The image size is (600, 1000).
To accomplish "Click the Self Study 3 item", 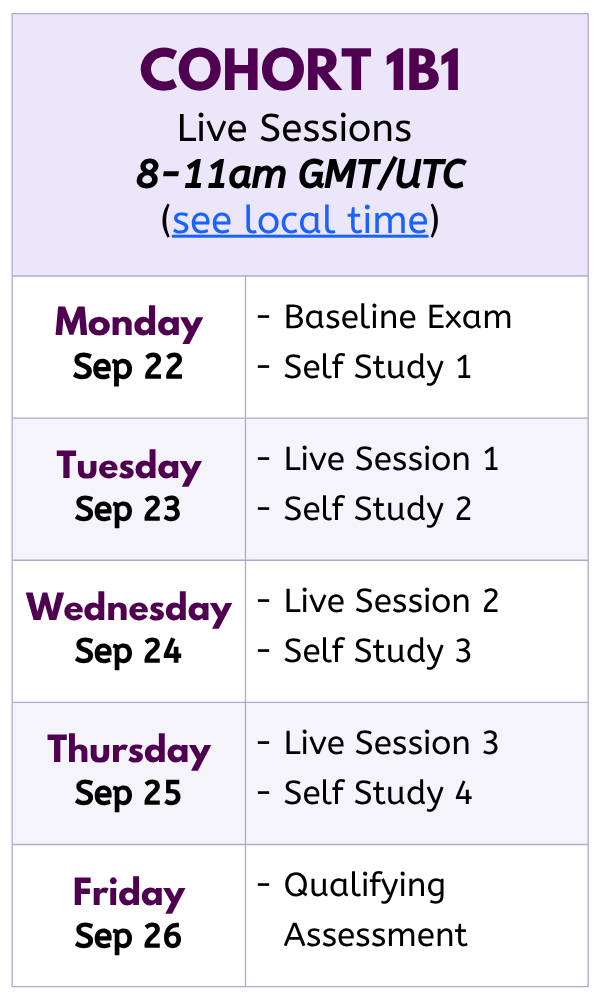I will tap(377, 651).
